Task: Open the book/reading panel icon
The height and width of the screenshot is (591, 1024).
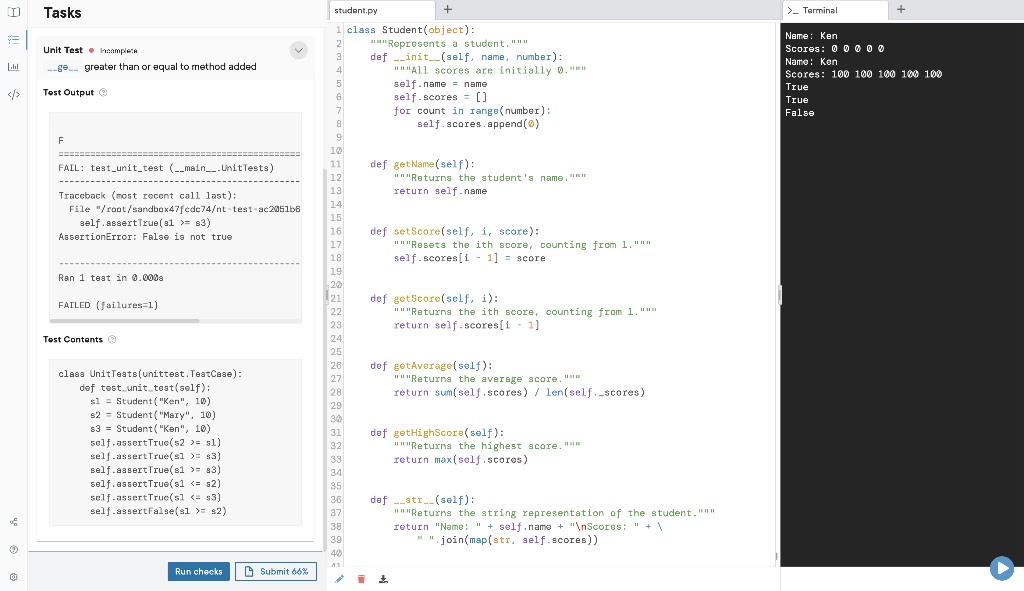Action: pos(14,12)
